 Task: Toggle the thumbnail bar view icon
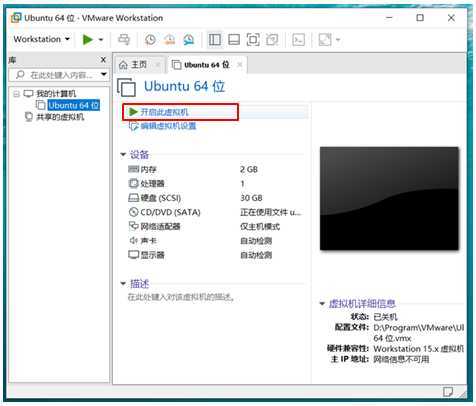[x=234, y=40]
